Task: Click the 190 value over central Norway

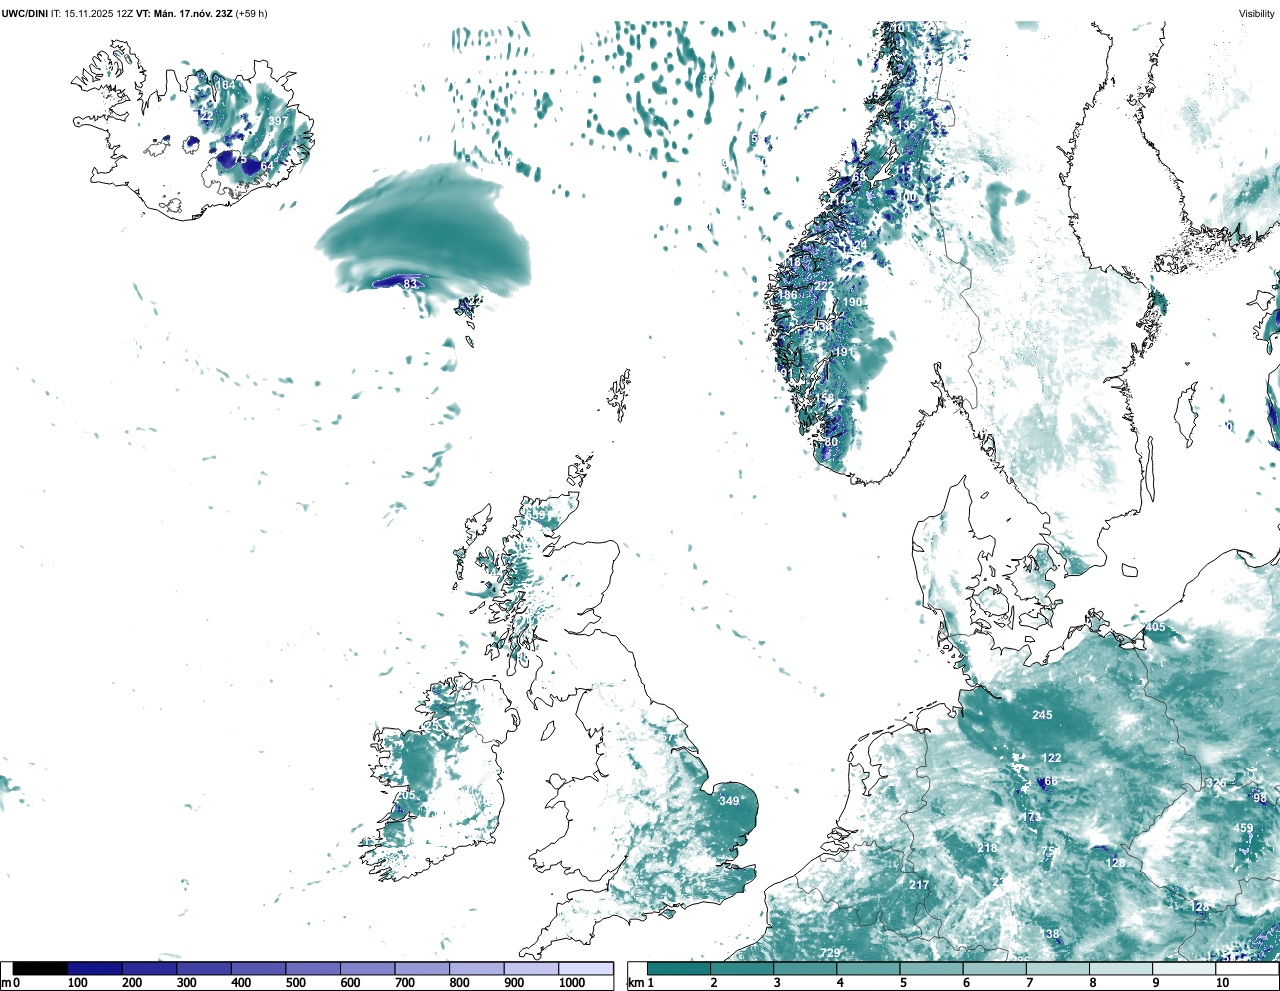Action: click(852, 302)
